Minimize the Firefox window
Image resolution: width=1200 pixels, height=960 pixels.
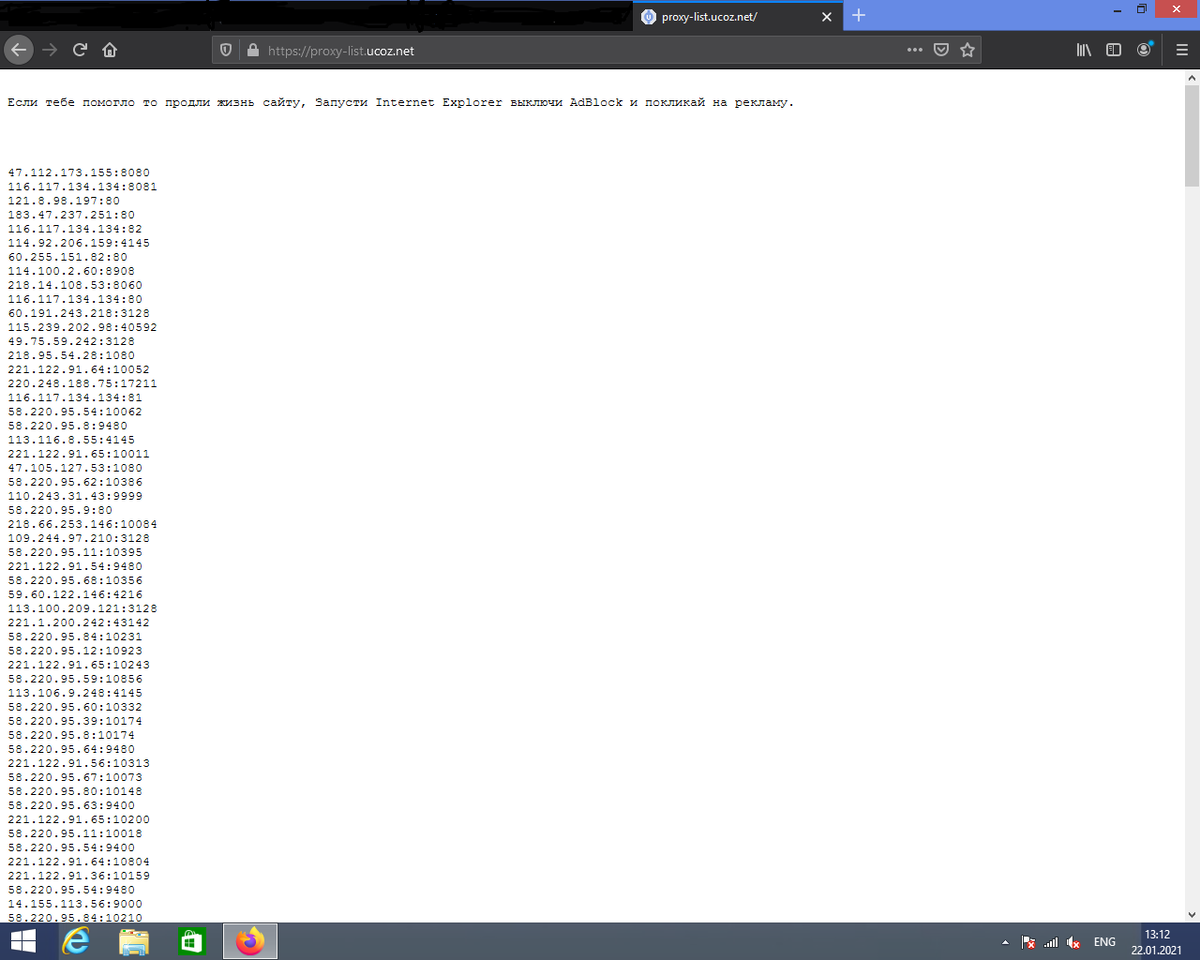1118,9
